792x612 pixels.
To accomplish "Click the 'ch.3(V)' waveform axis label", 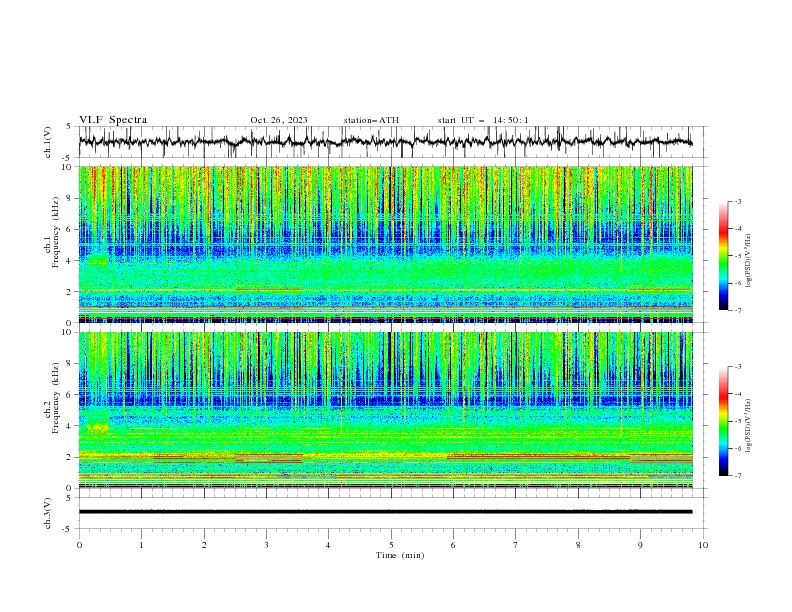I will 48,513.
